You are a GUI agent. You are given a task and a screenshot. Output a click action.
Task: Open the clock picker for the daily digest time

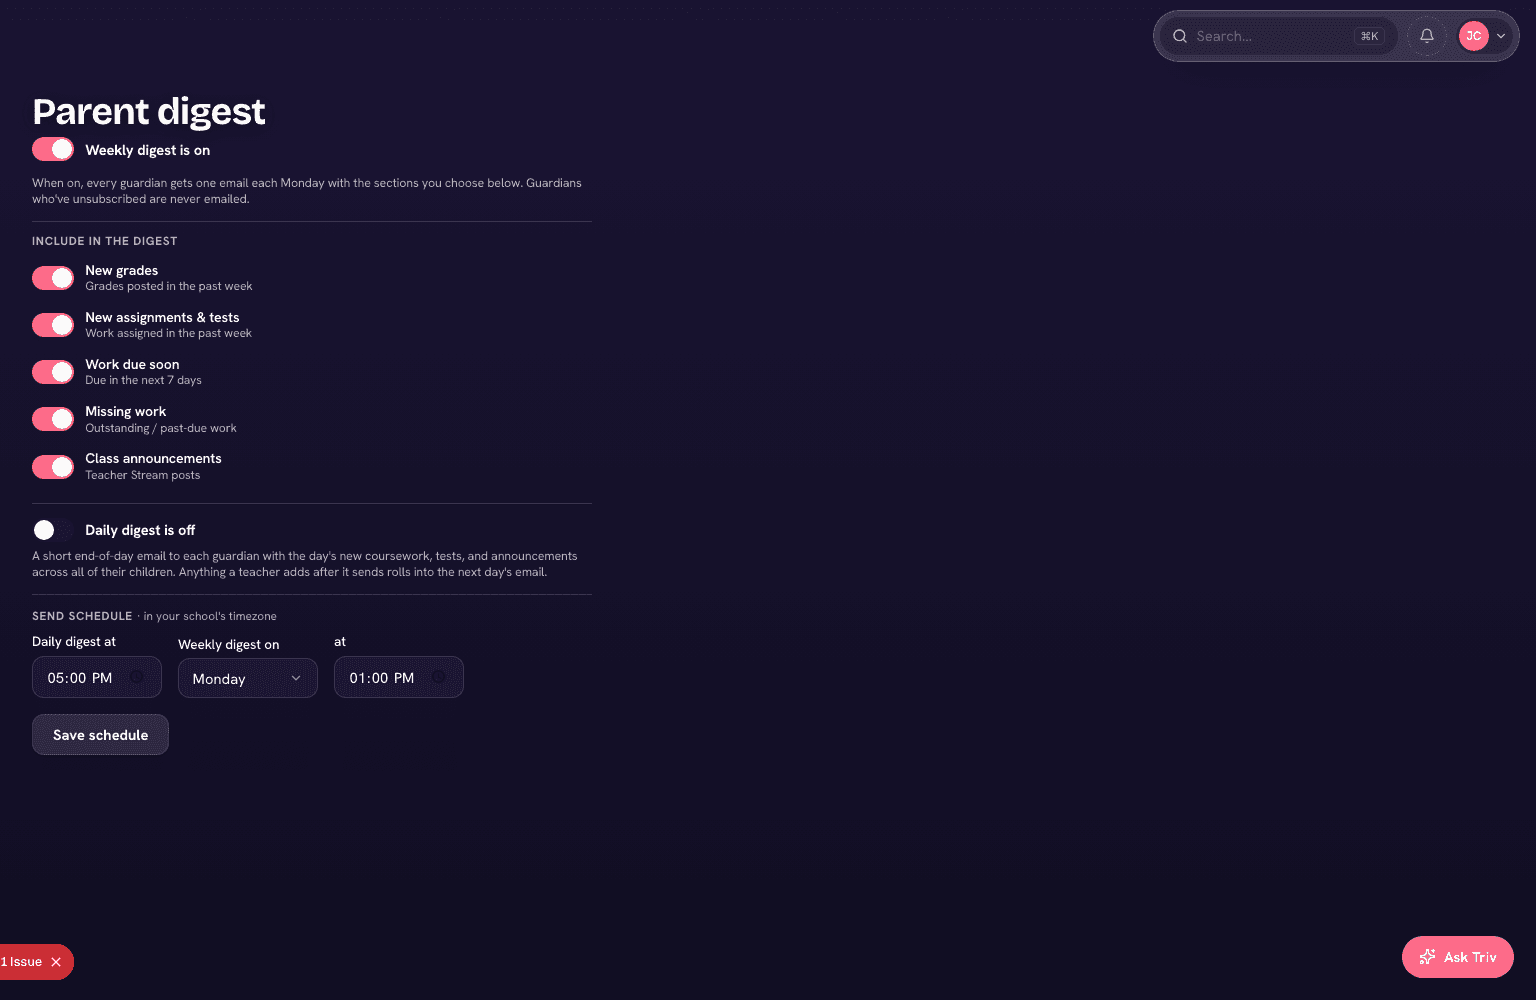(x=137, y=677)
